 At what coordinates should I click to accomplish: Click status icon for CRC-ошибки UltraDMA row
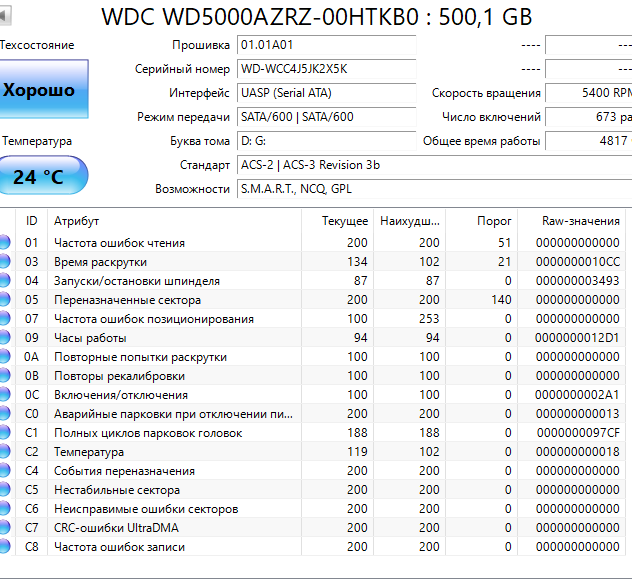4,528
